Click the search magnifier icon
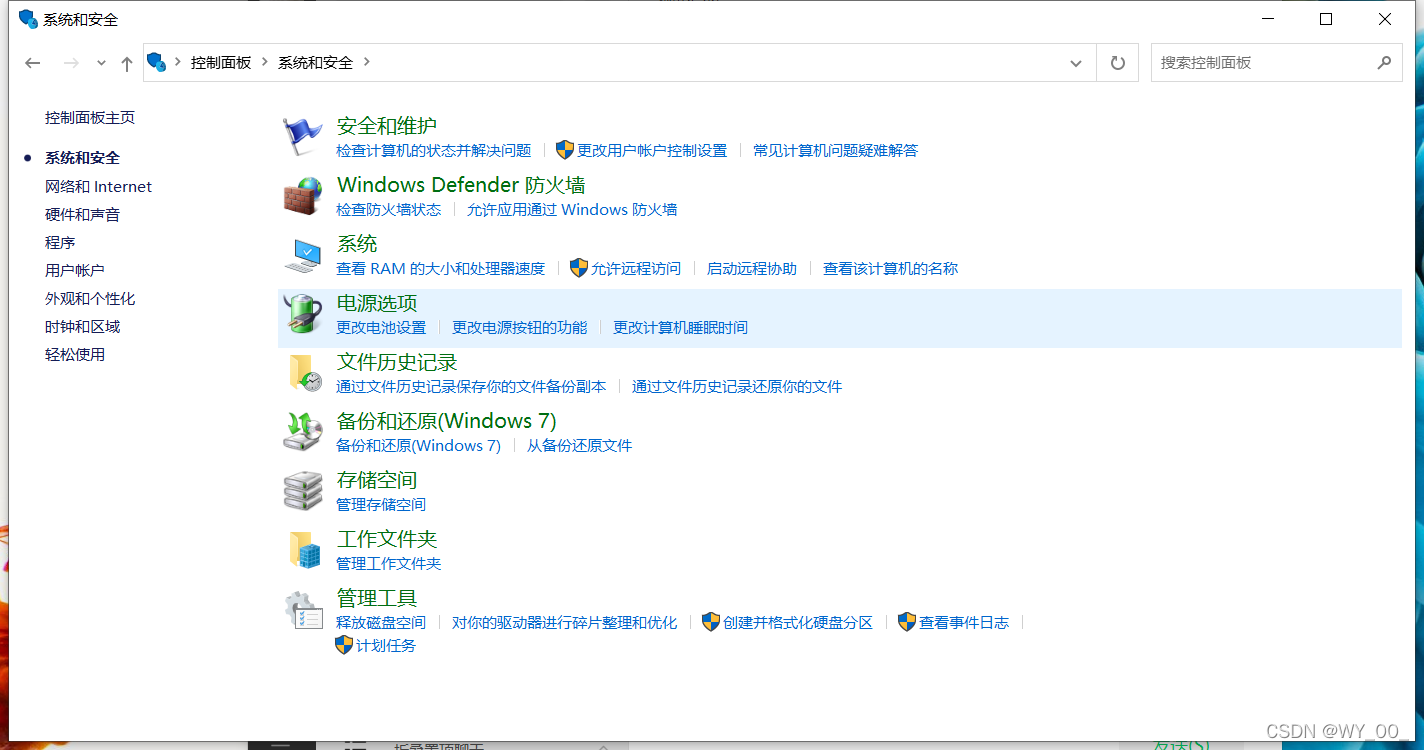Image resolution: width=1424 pixels, height=750 pixels. (x=1384, y=62)
